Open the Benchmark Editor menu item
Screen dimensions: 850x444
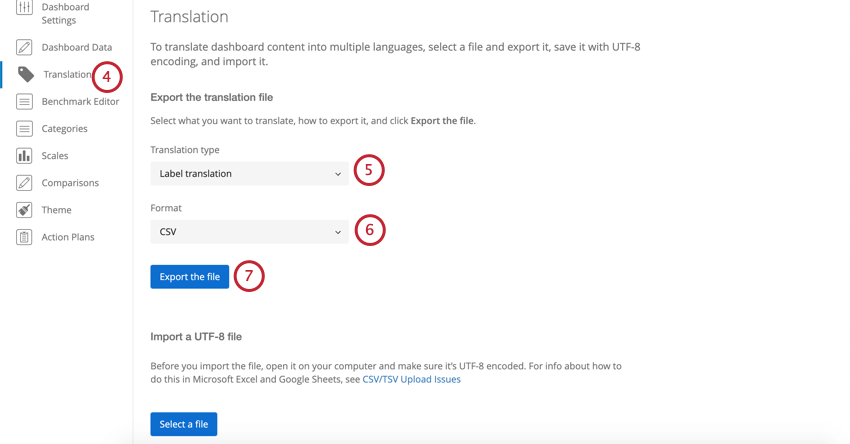pos(80,101)
